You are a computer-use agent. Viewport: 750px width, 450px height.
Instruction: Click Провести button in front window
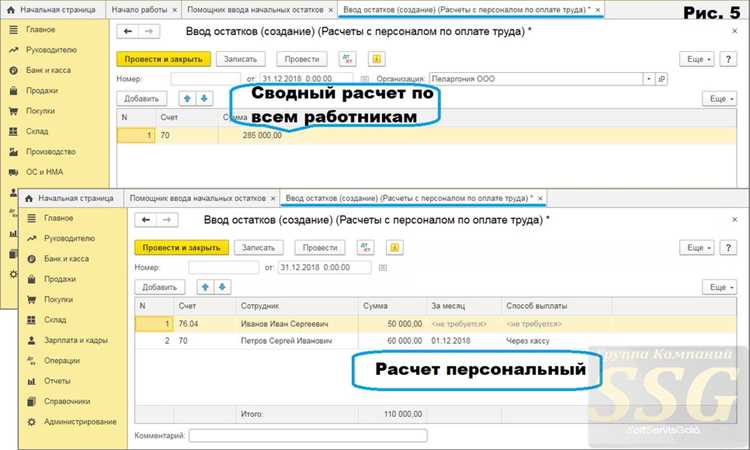pyautogui.click(x=320, y=247)
